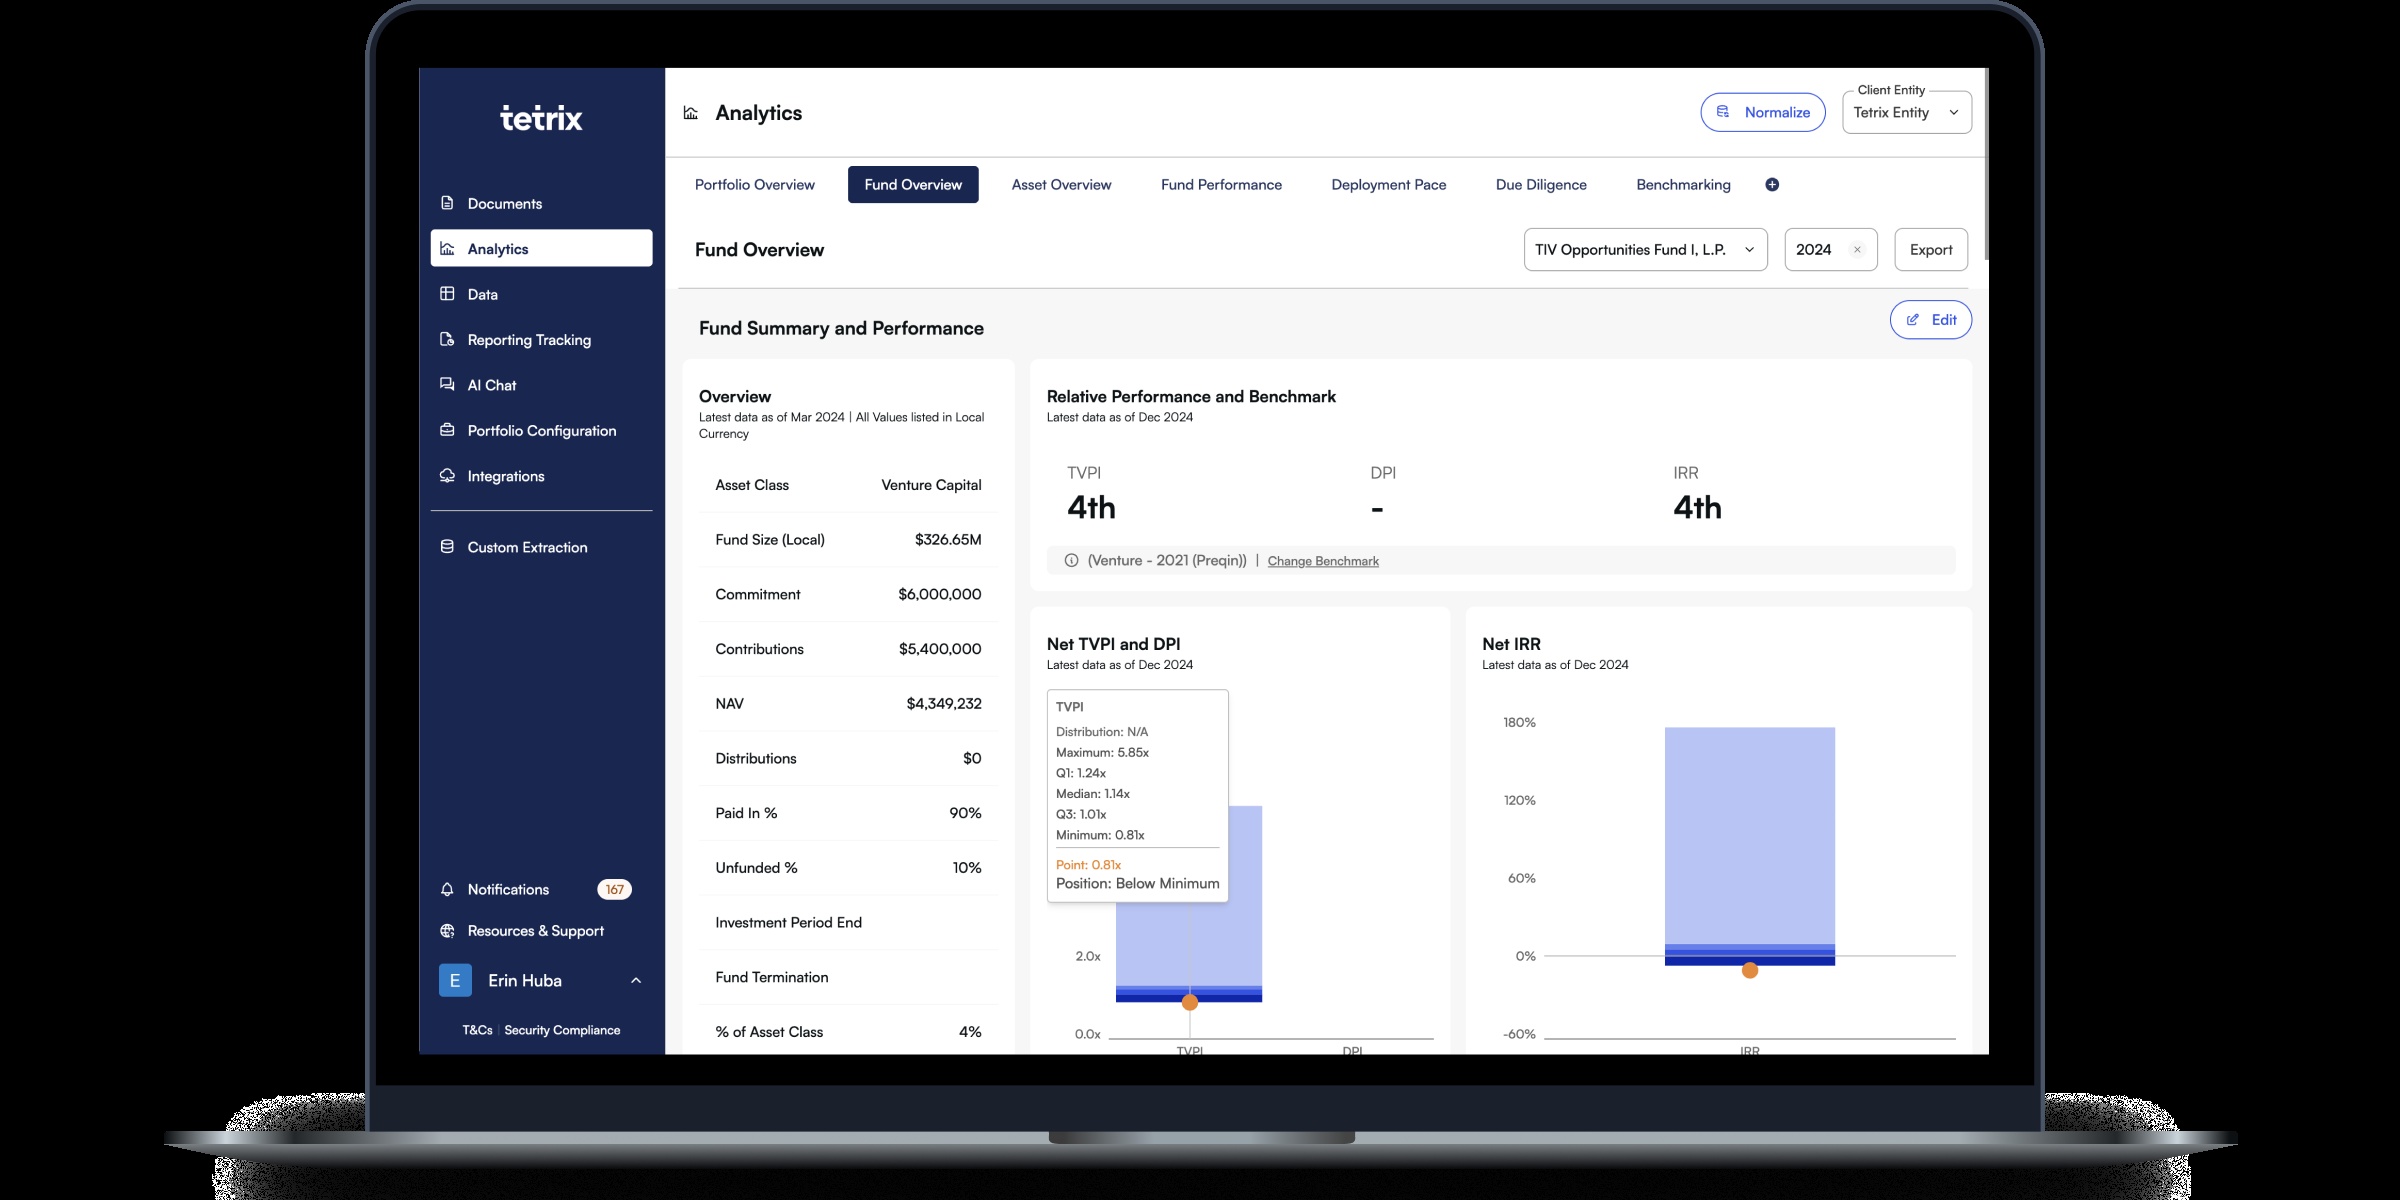
Task: Open Resources & Support globe icon
Action: point(447,931)
